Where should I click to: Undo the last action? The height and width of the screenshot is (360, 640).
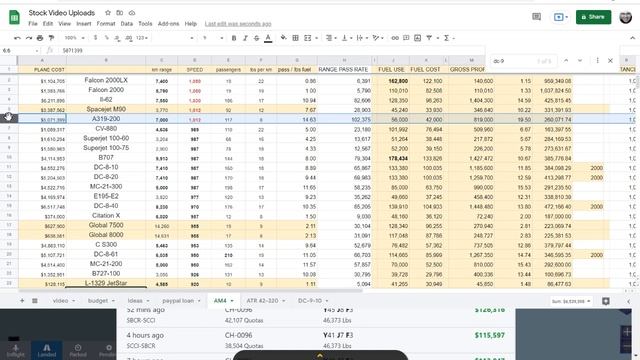click(x=17, y=38)
